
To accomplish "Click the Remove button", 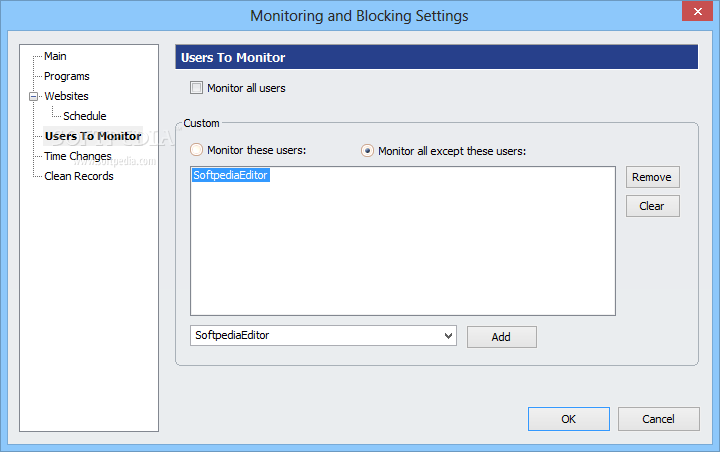I will click(652, 177).
